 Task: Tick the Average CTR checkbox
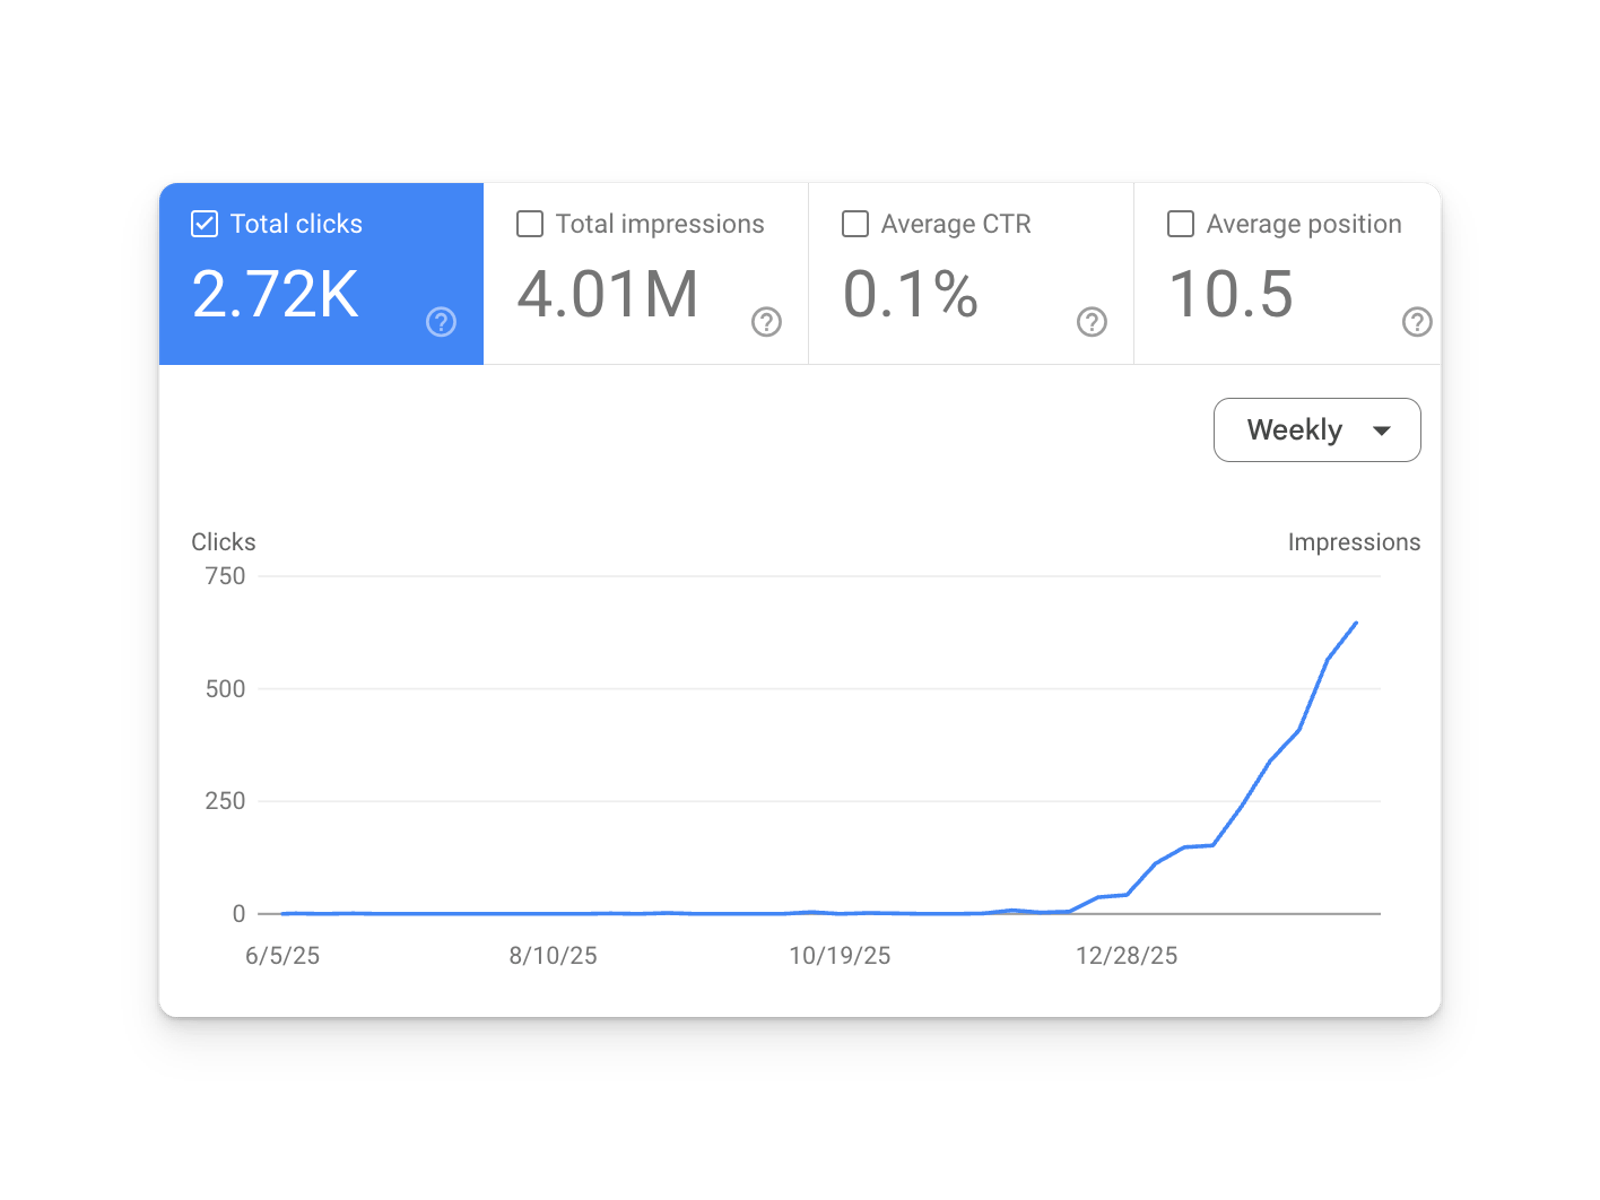[x=855, y=224]
